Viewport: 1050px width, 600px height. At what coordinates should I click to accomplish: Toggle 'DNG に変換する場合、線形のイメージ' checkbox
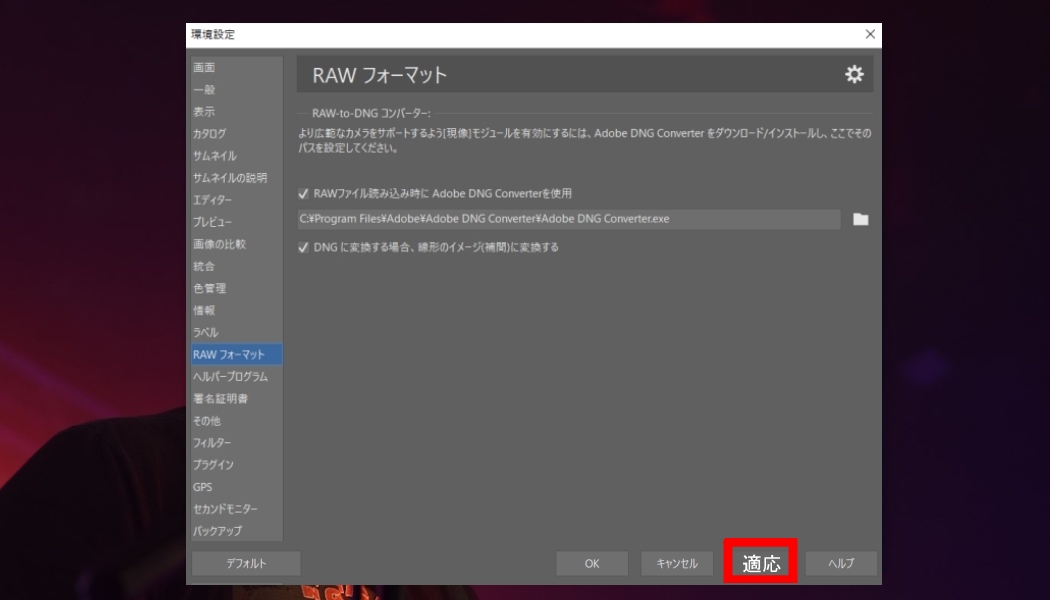pos(303,247)
